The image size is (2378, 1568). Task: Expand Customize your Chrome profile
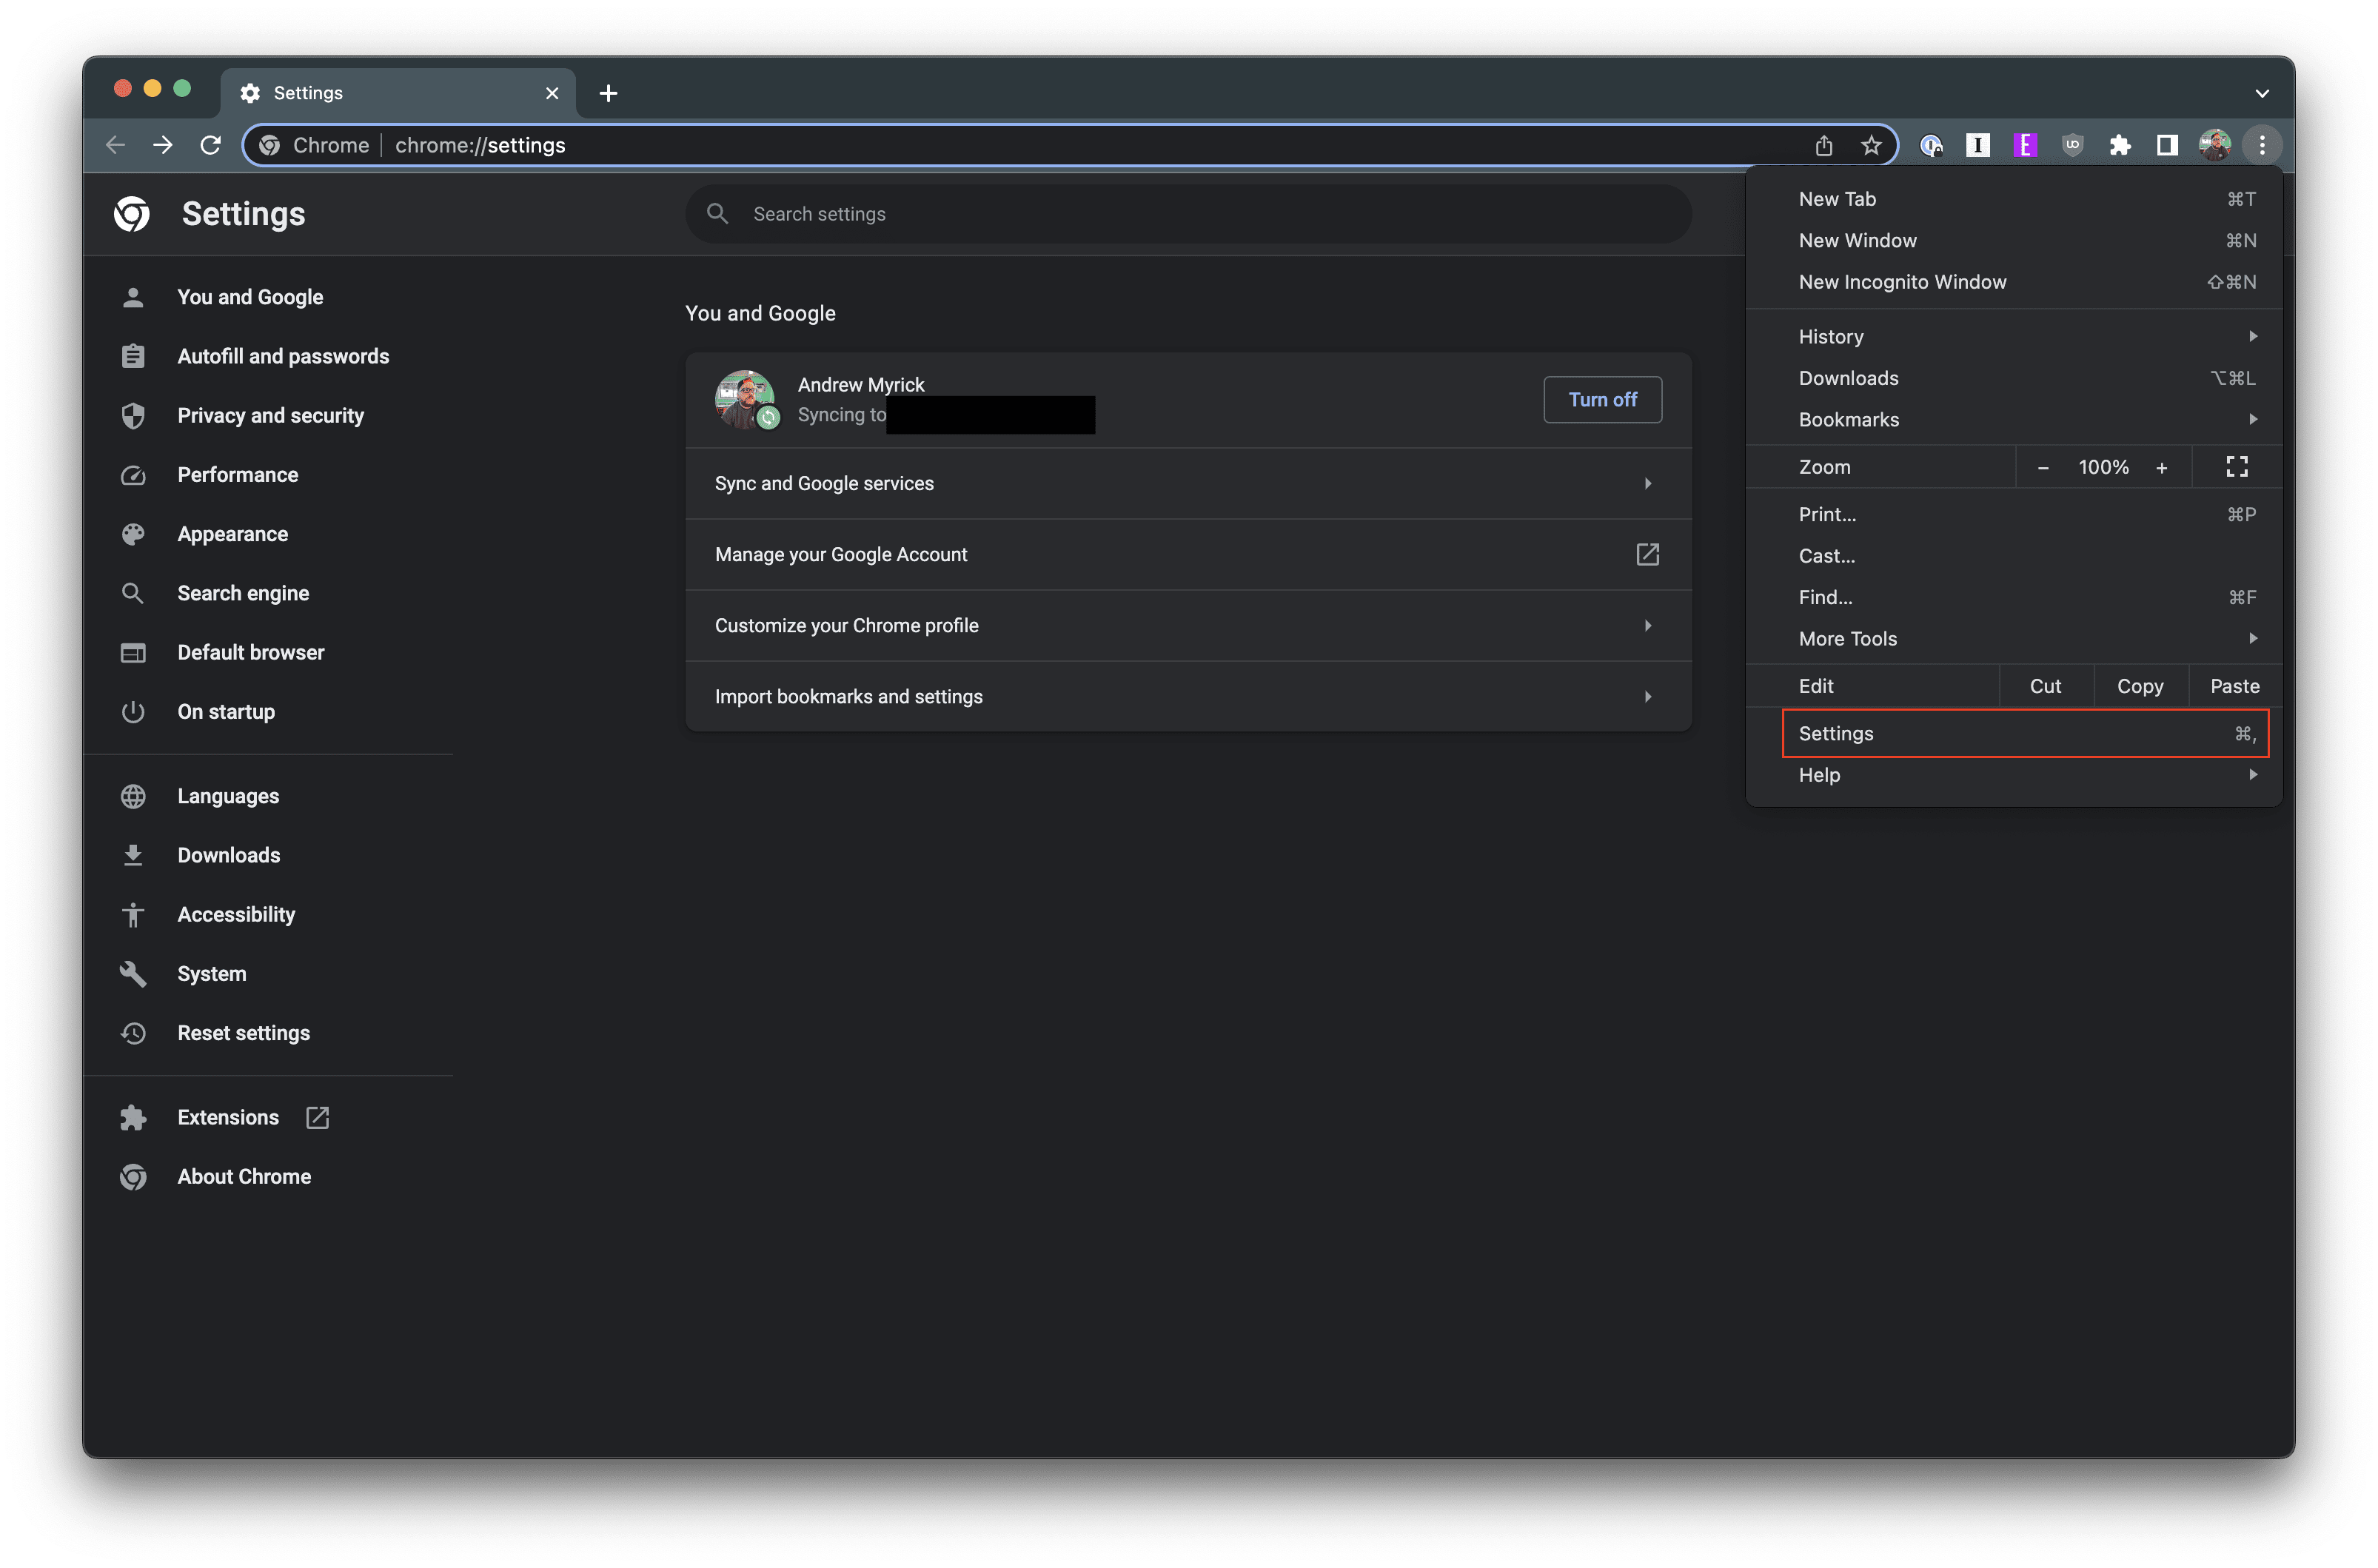1188,625
